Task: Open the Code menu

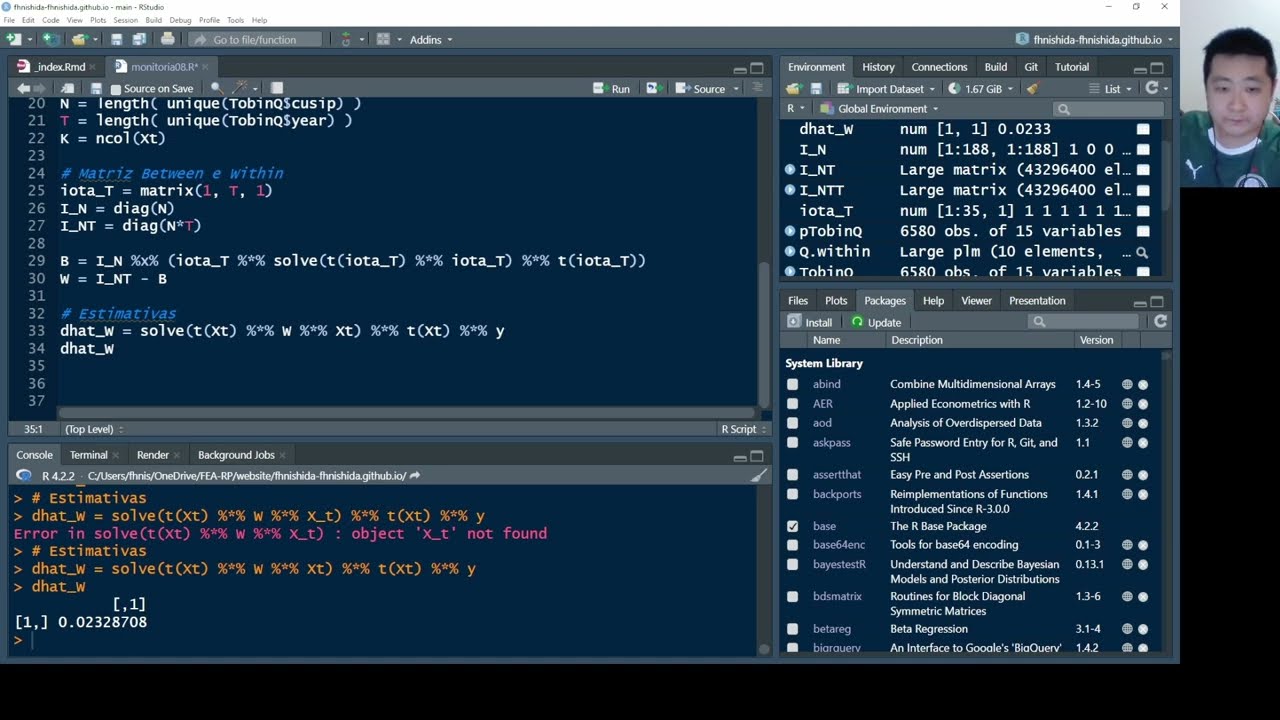Action: pyautogui.click(x=50, y=20)
